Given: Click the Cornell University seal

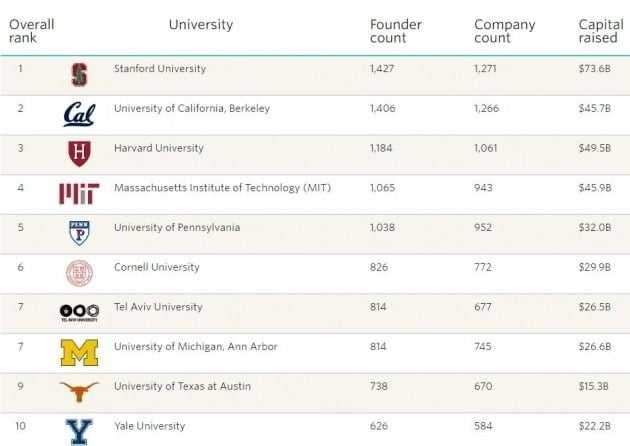Looking at the screenshot, I should 79,272.
